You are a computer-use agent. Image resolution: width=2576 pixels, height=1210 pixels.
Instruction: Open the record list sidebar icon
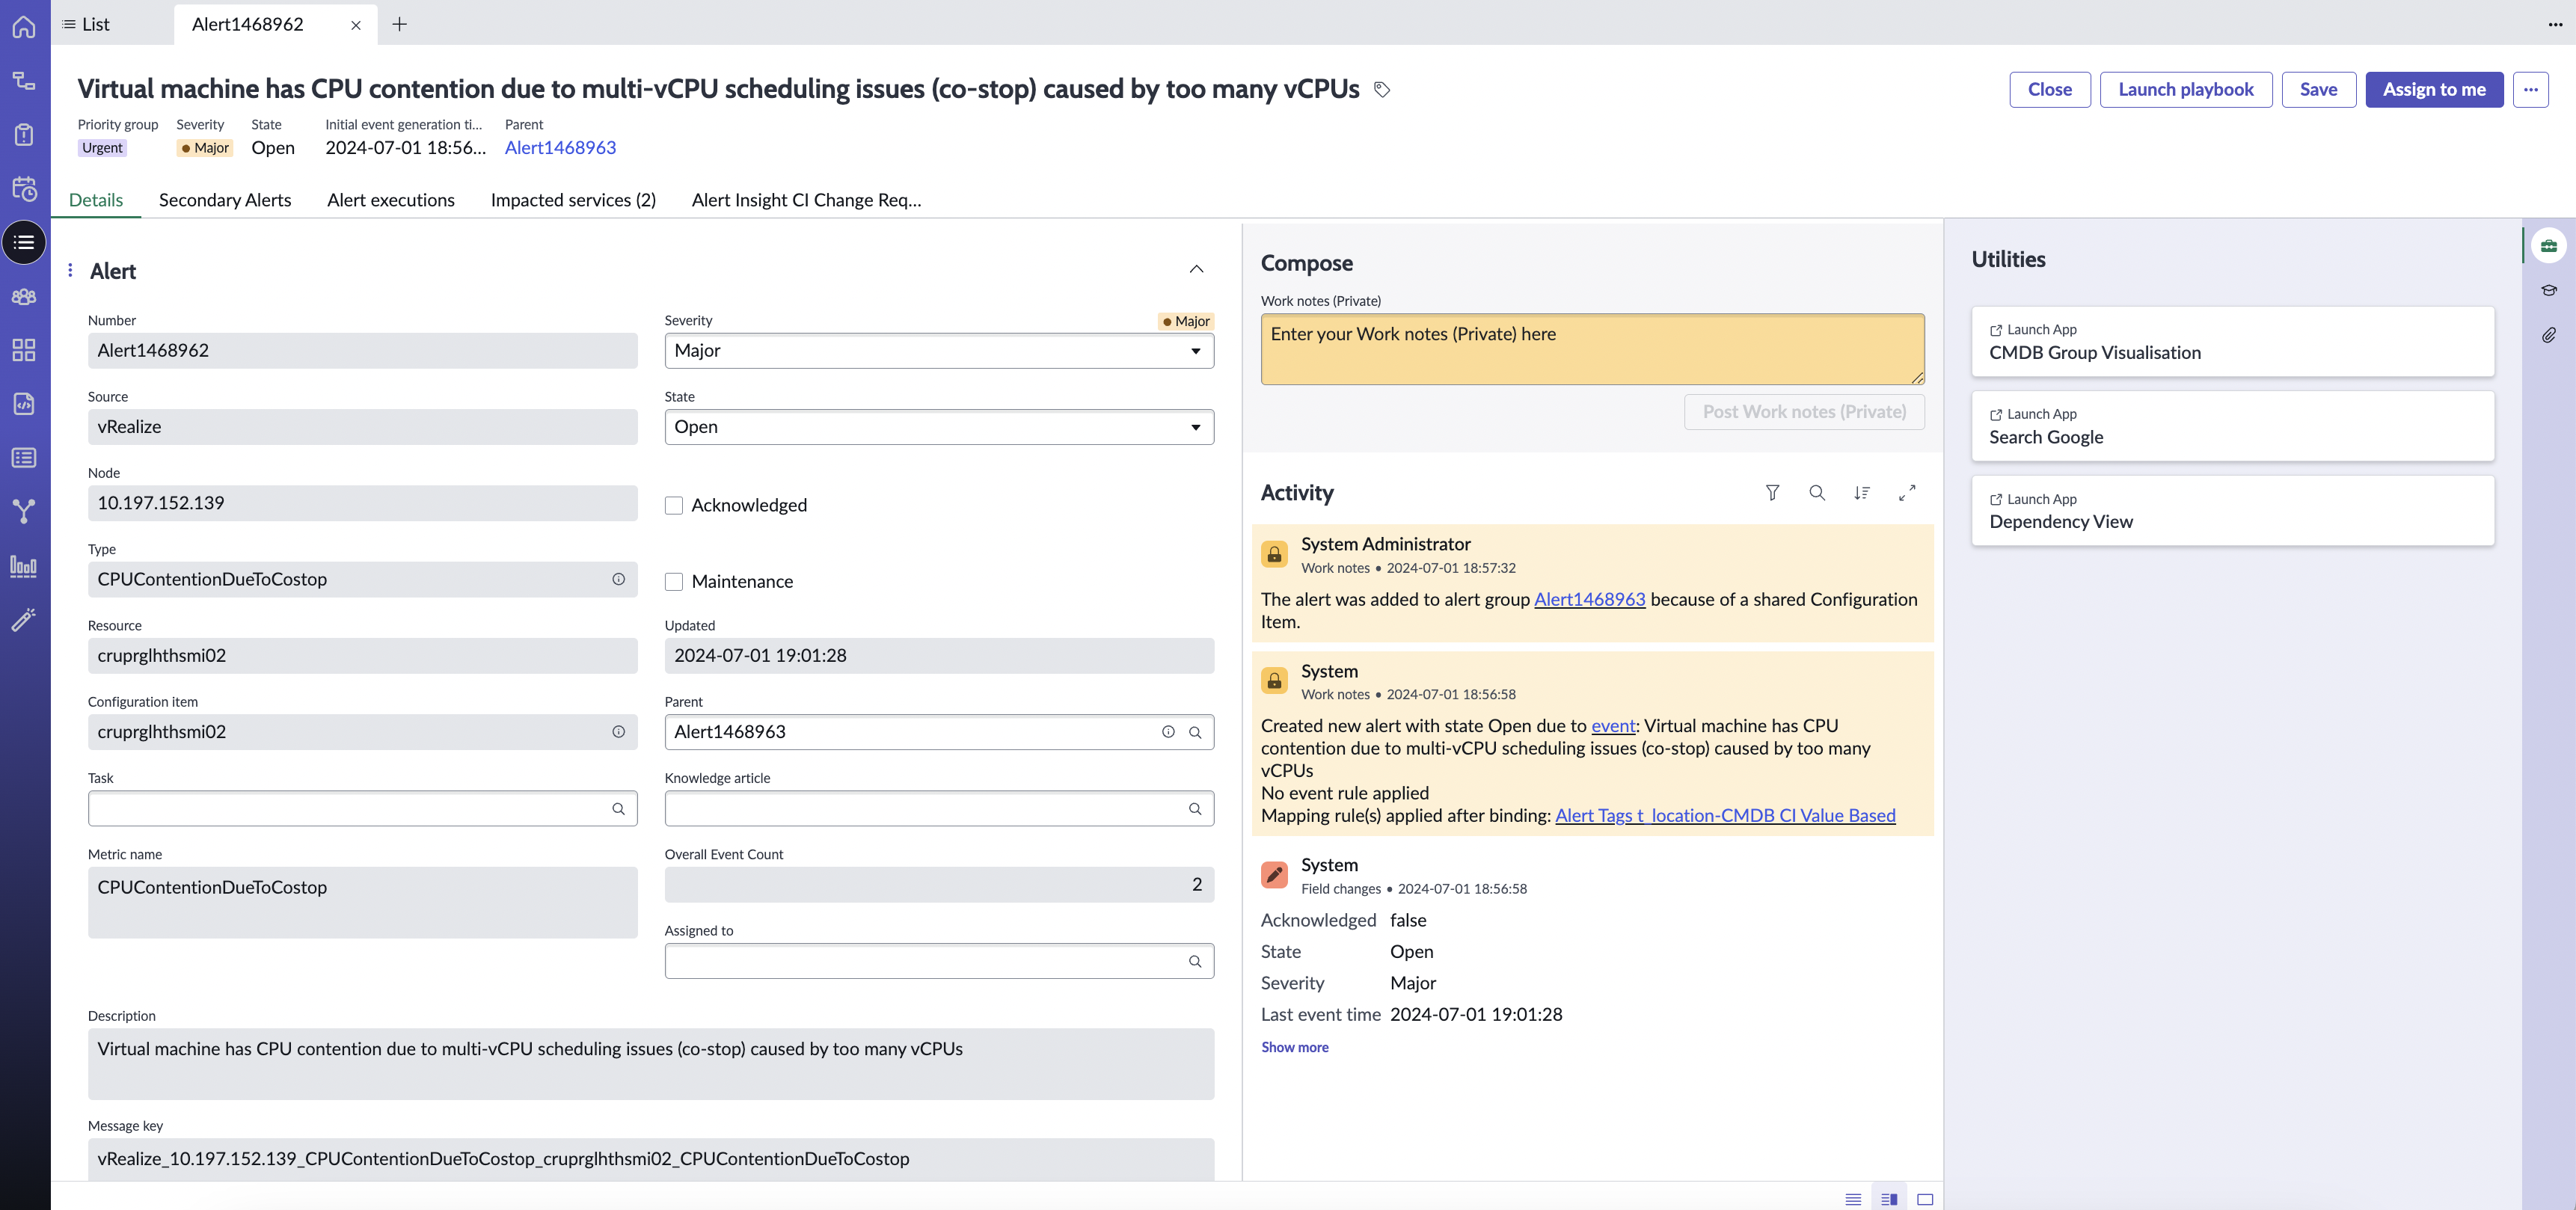tap(24, 458)
